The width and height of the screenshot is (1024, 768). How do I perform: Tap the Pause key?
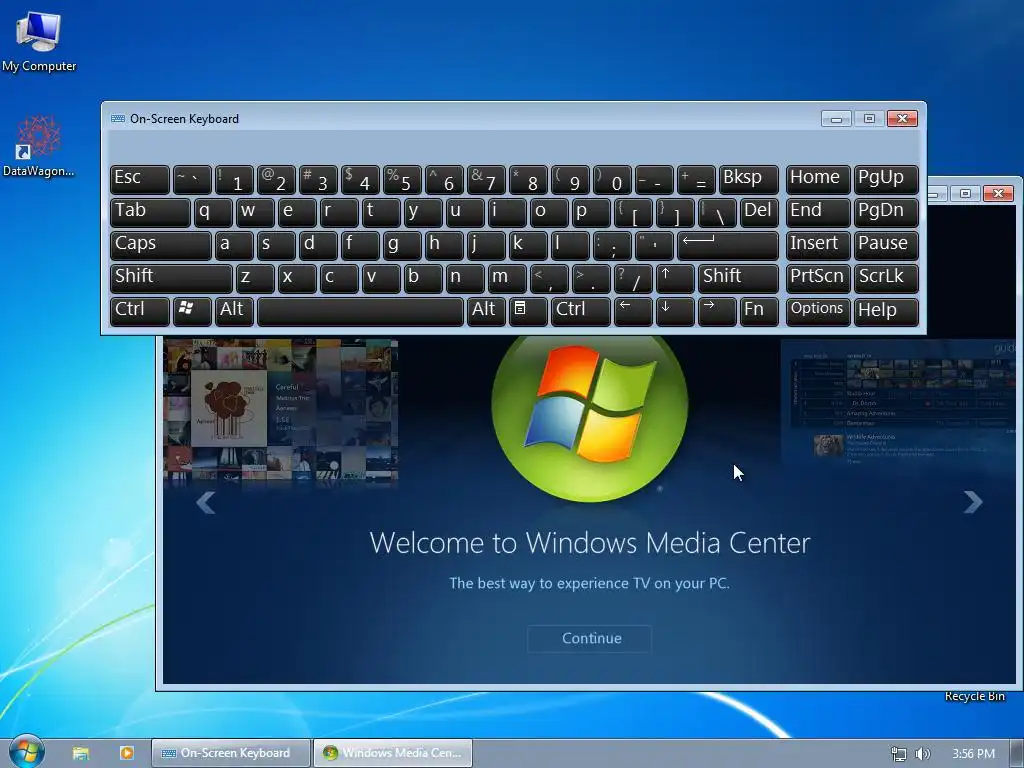886,246
